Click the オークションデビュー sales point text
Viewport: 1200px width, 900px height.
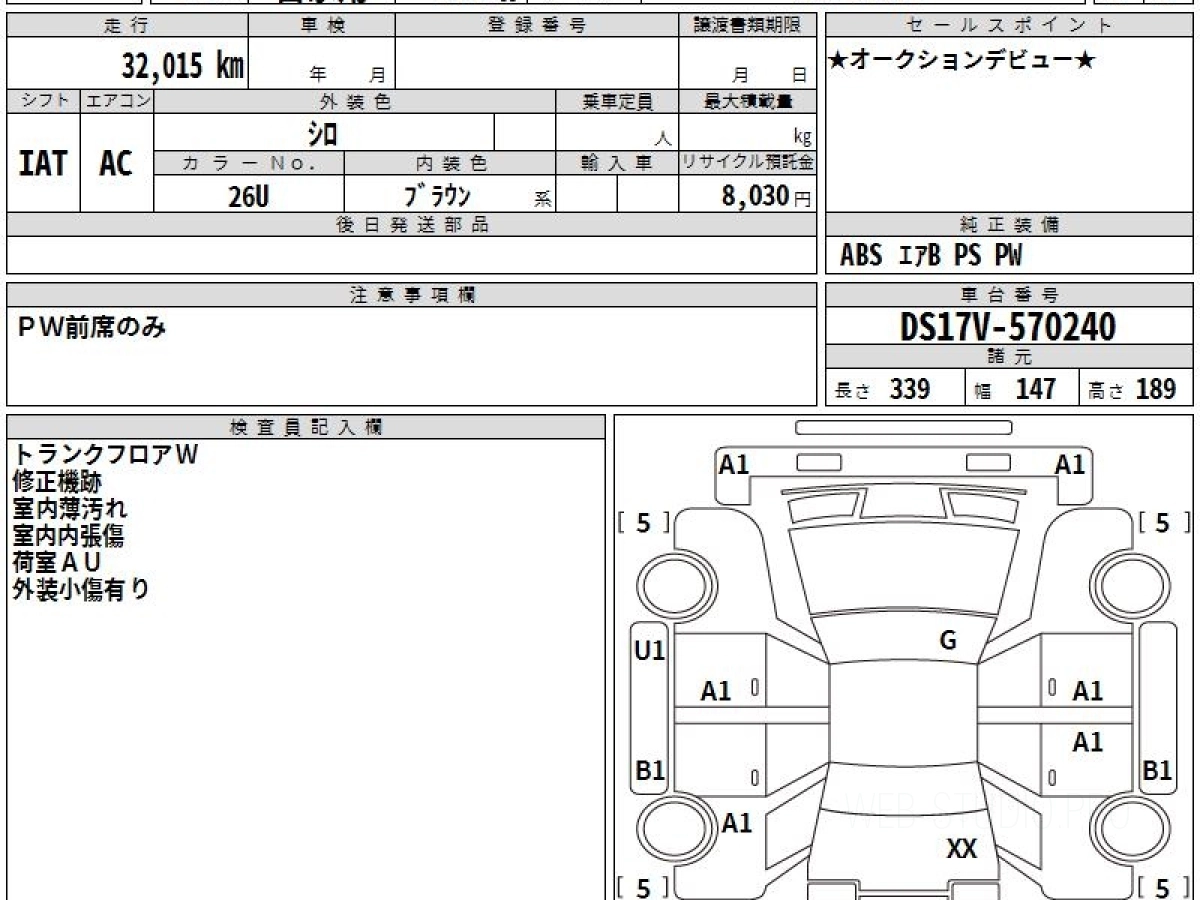[x=962, y=61]
